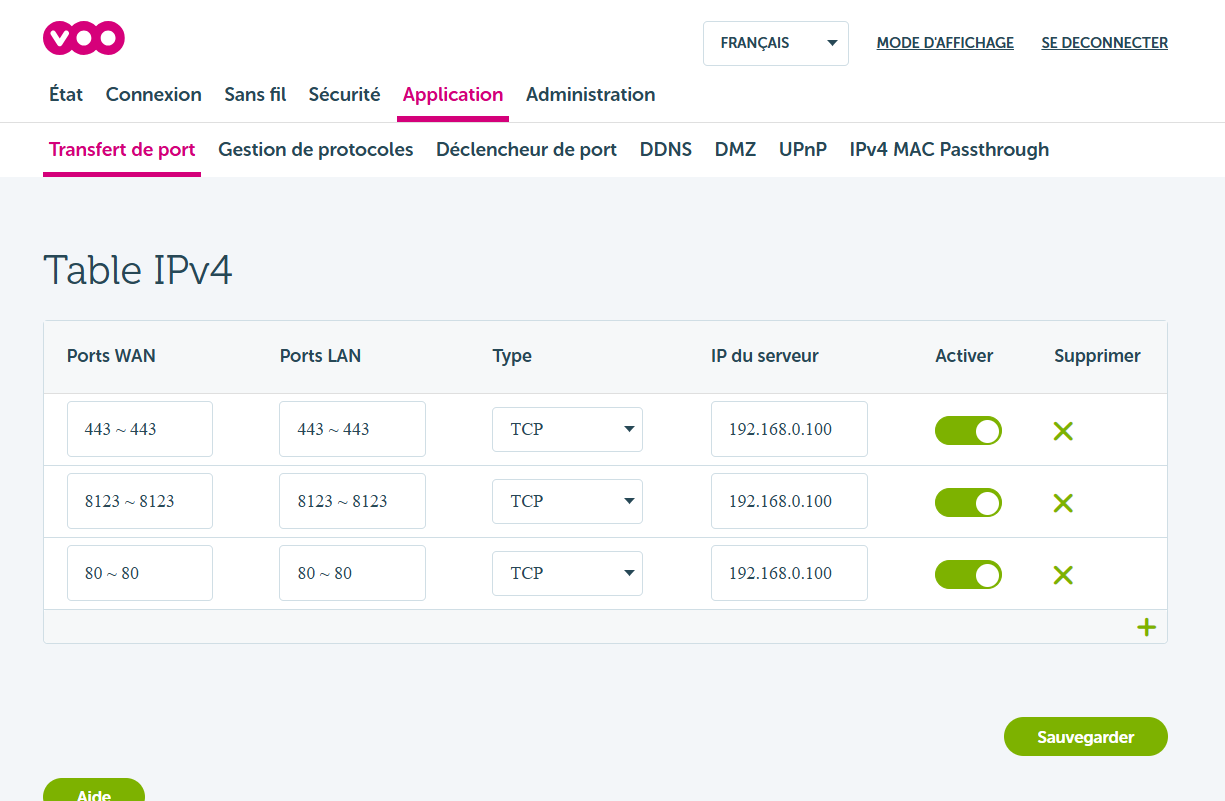Open Gestion de protocoles subtab
Image resolution: width=1225 pixels, height=801 pixels.
[316, 150]
